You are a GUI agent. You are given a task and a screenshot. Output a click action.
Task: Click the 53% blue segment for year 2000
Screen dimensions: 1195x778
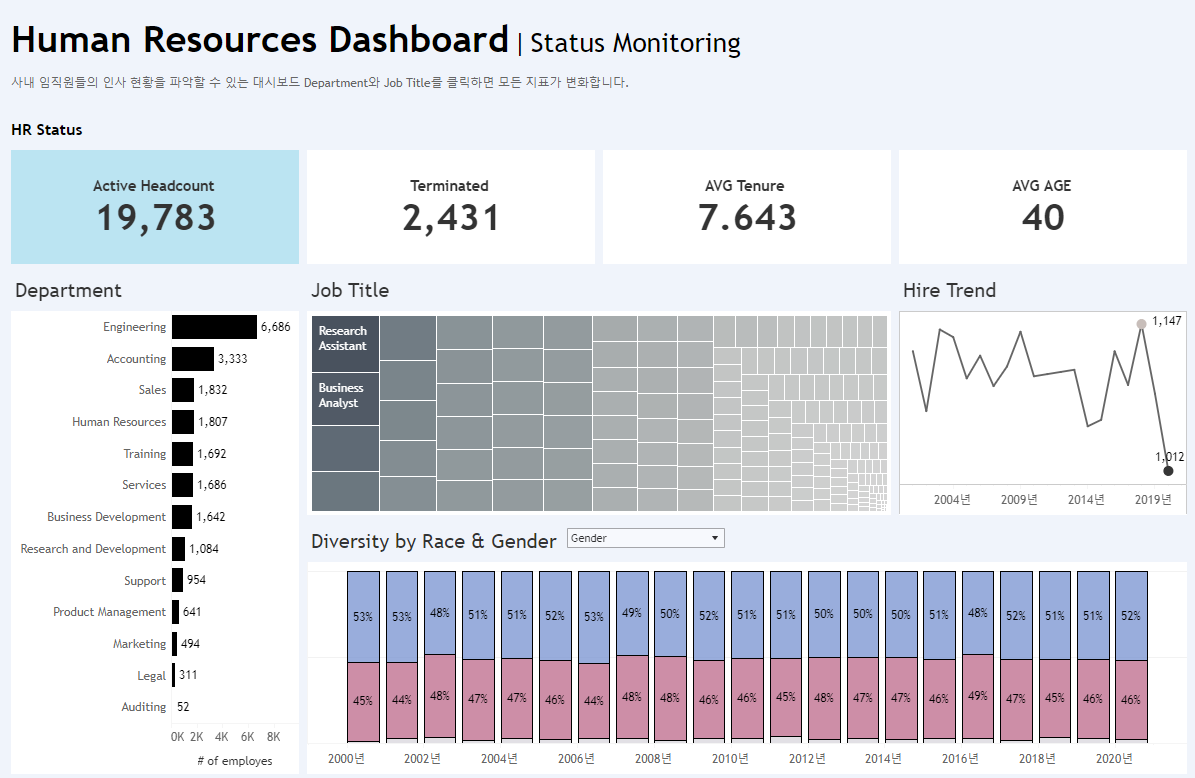[x=361, y=615]
